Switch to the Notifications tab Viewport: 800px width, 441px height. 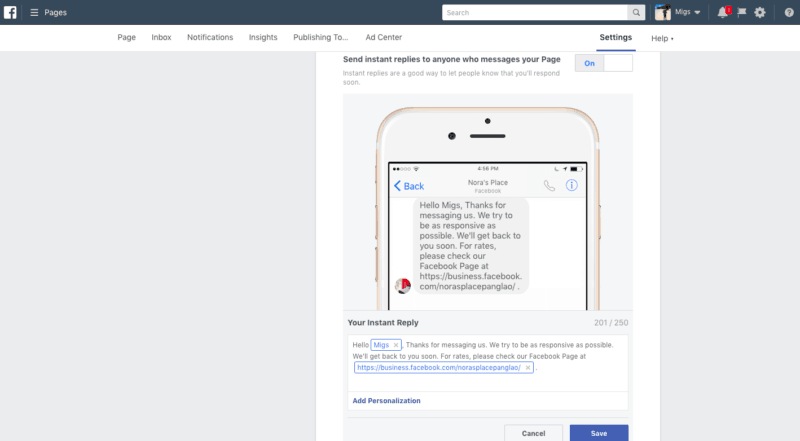210,37
